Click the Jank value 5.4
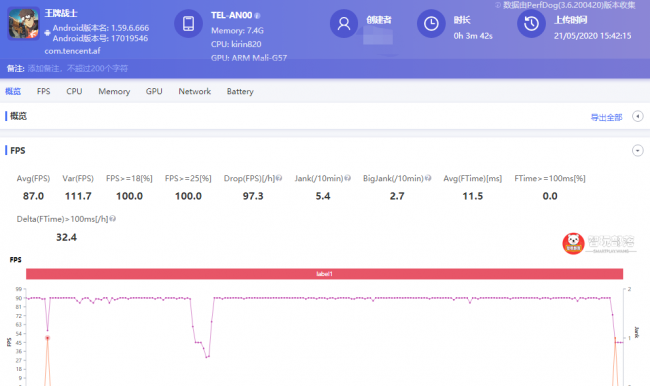 pos(323,196)
